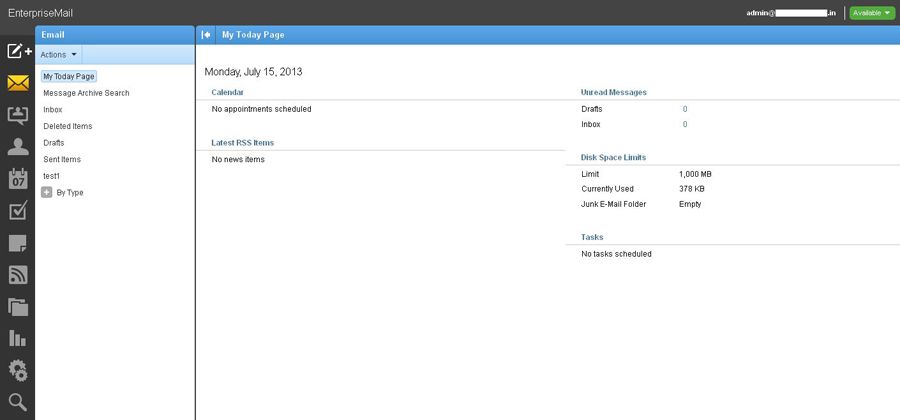Open the Search magnifier icon
900x420 pixels.
click(18, 402)
